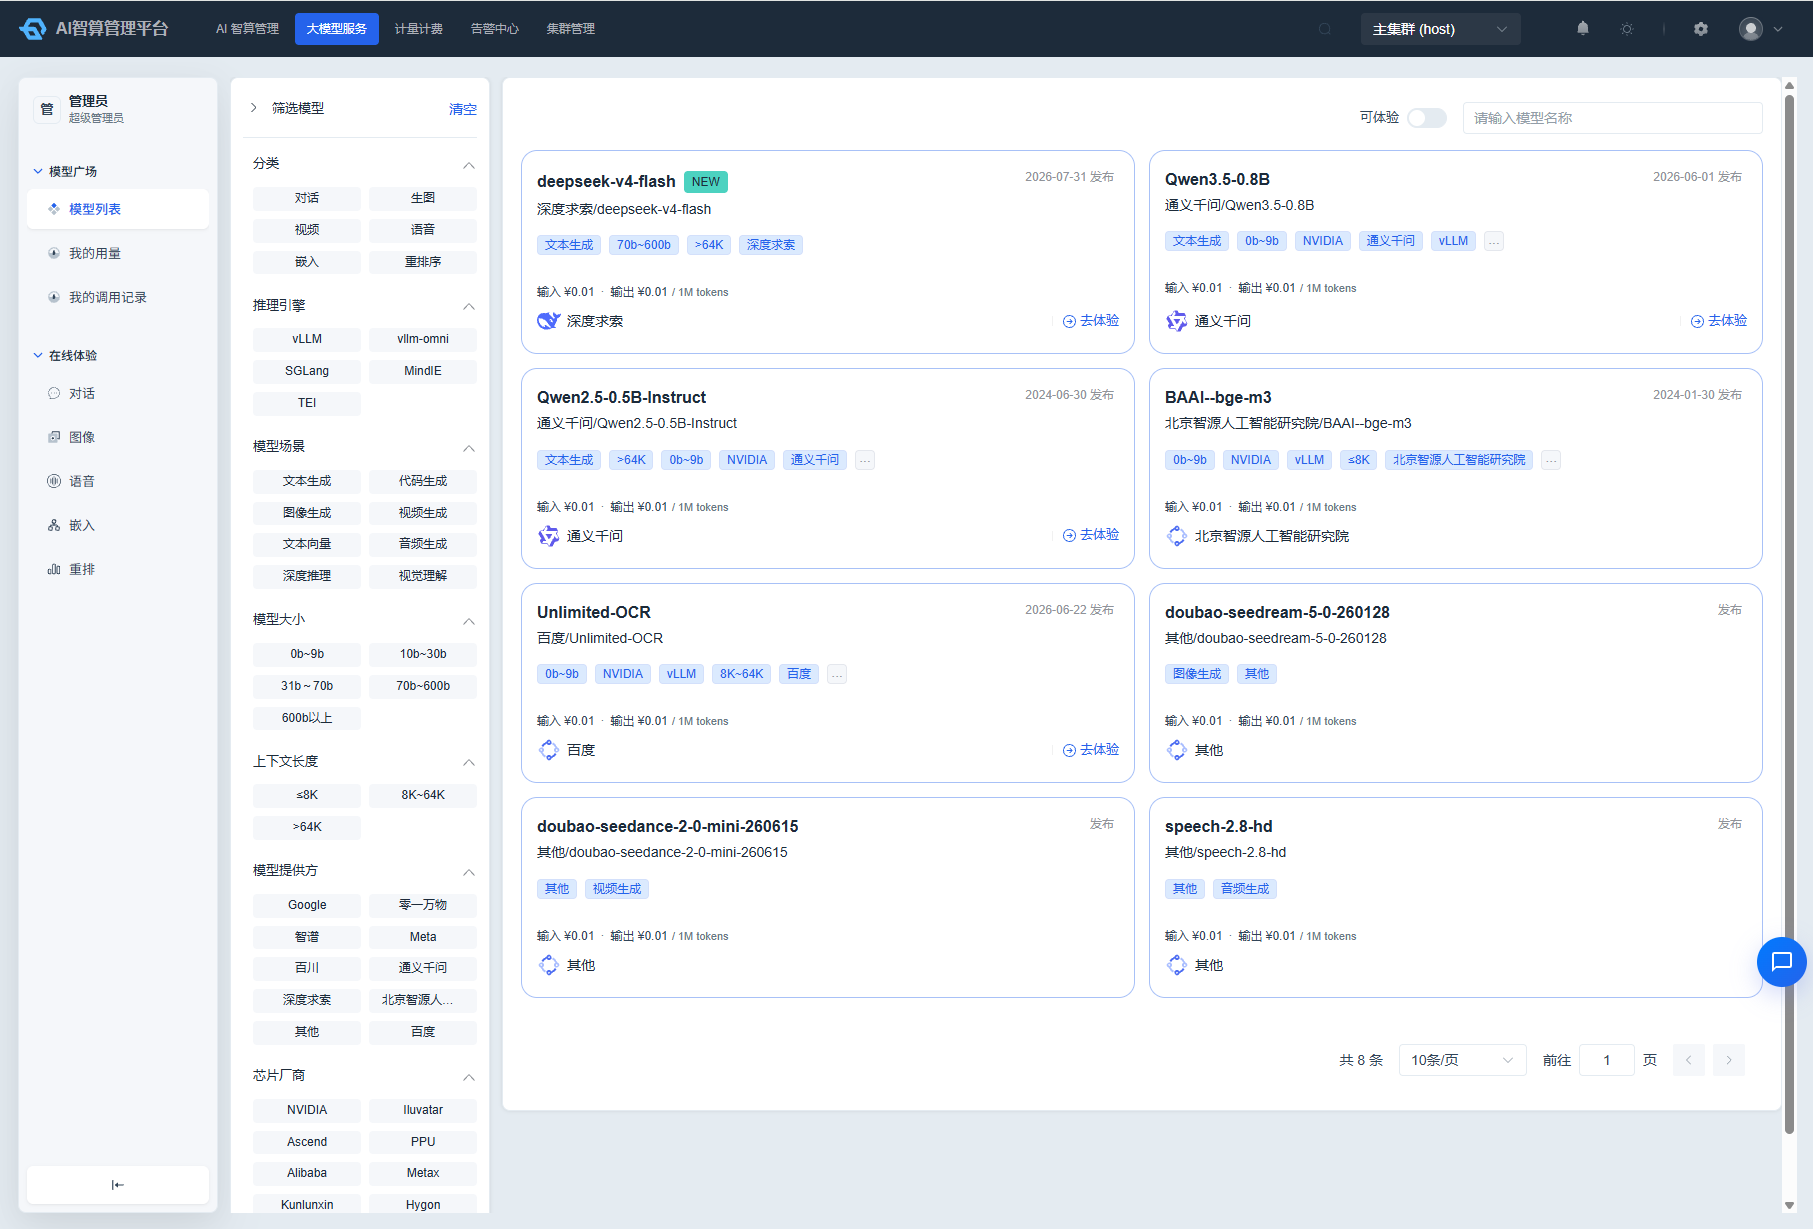Go to the next page arrow
This screenshot has width=1813, height=1229.
coord(1729,1060)
